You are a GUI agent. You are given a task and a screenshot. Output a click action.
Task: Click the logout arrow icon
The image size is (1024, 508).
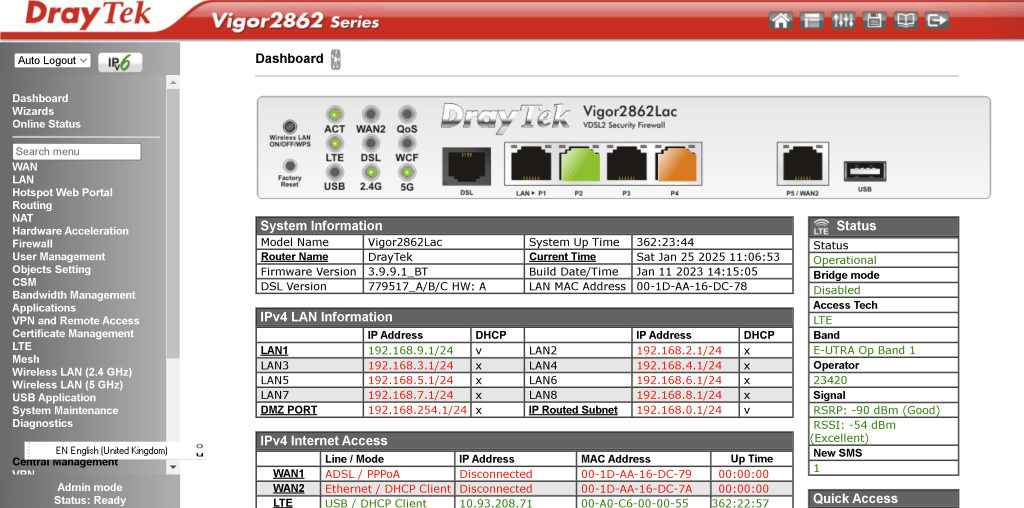(937, 20)
